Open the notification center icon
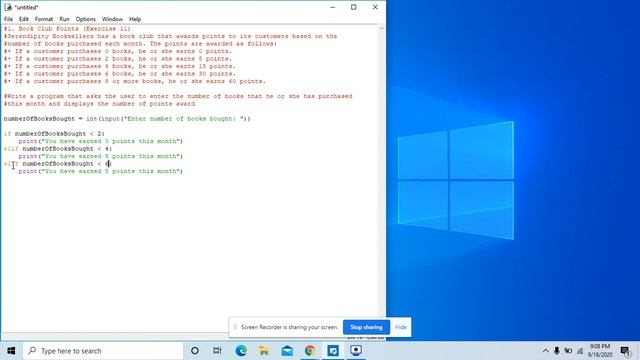This screenshot has height=360, width=640. pos(625,351)
